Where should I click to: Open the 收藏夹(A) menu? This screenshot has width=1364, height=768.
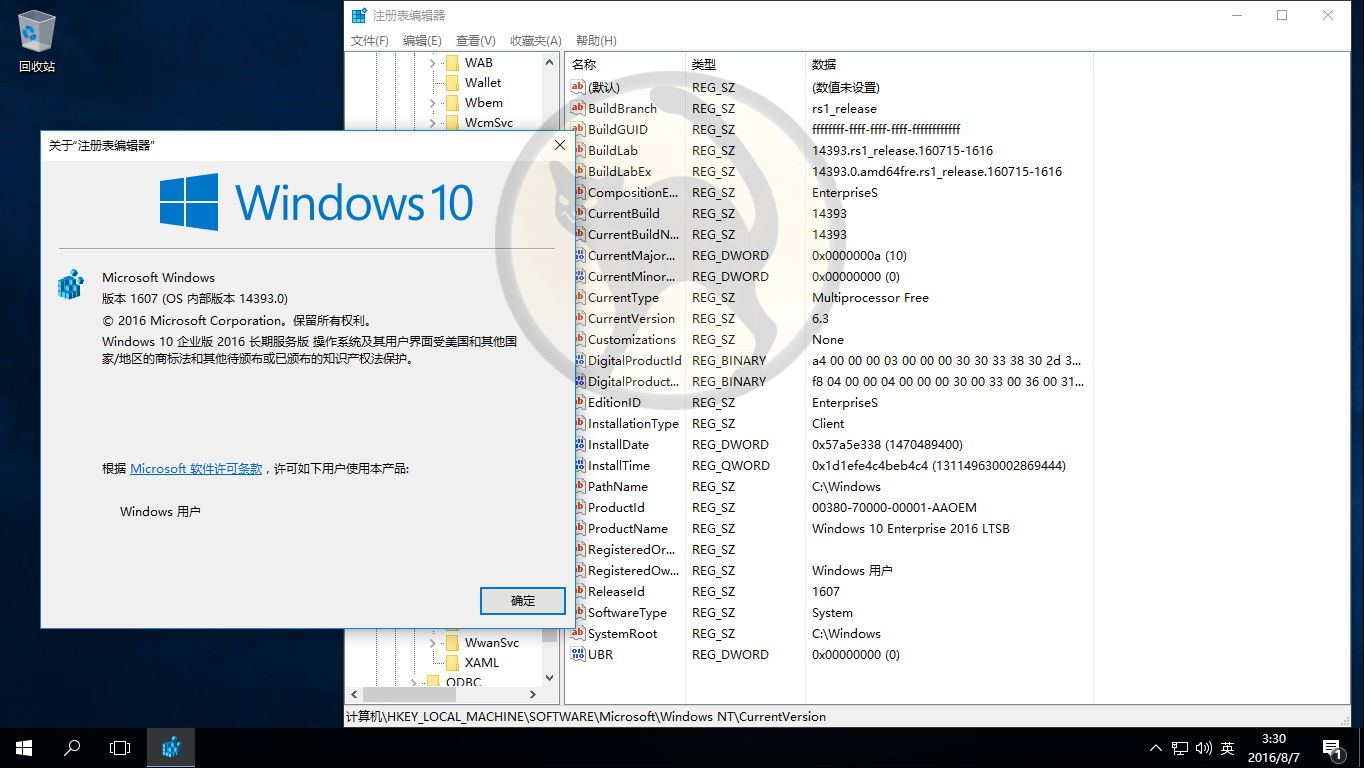coord(536,40)
